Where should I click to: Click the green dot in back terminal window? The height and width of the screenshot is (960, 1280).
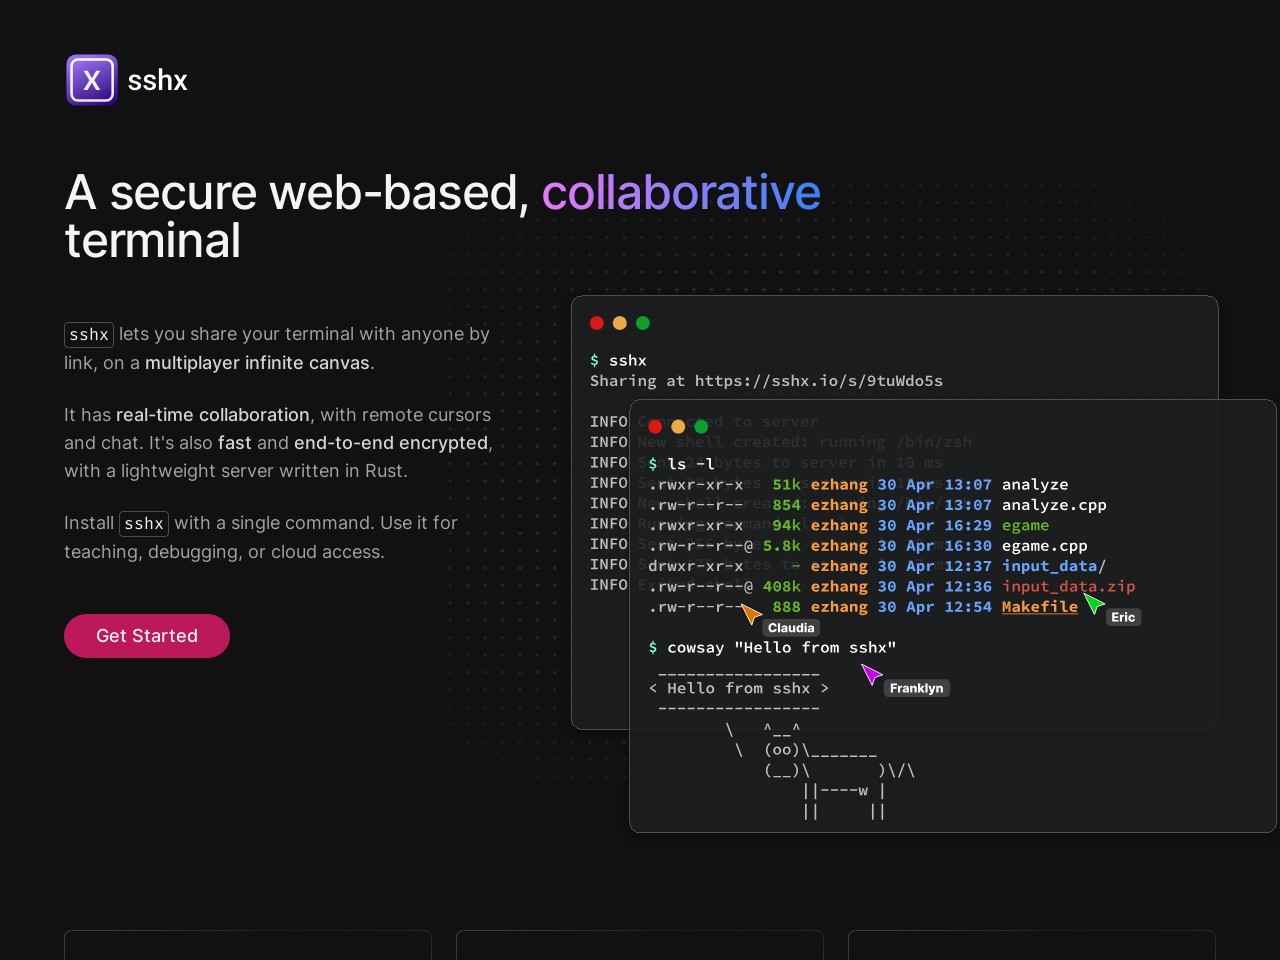click(643, 323)
